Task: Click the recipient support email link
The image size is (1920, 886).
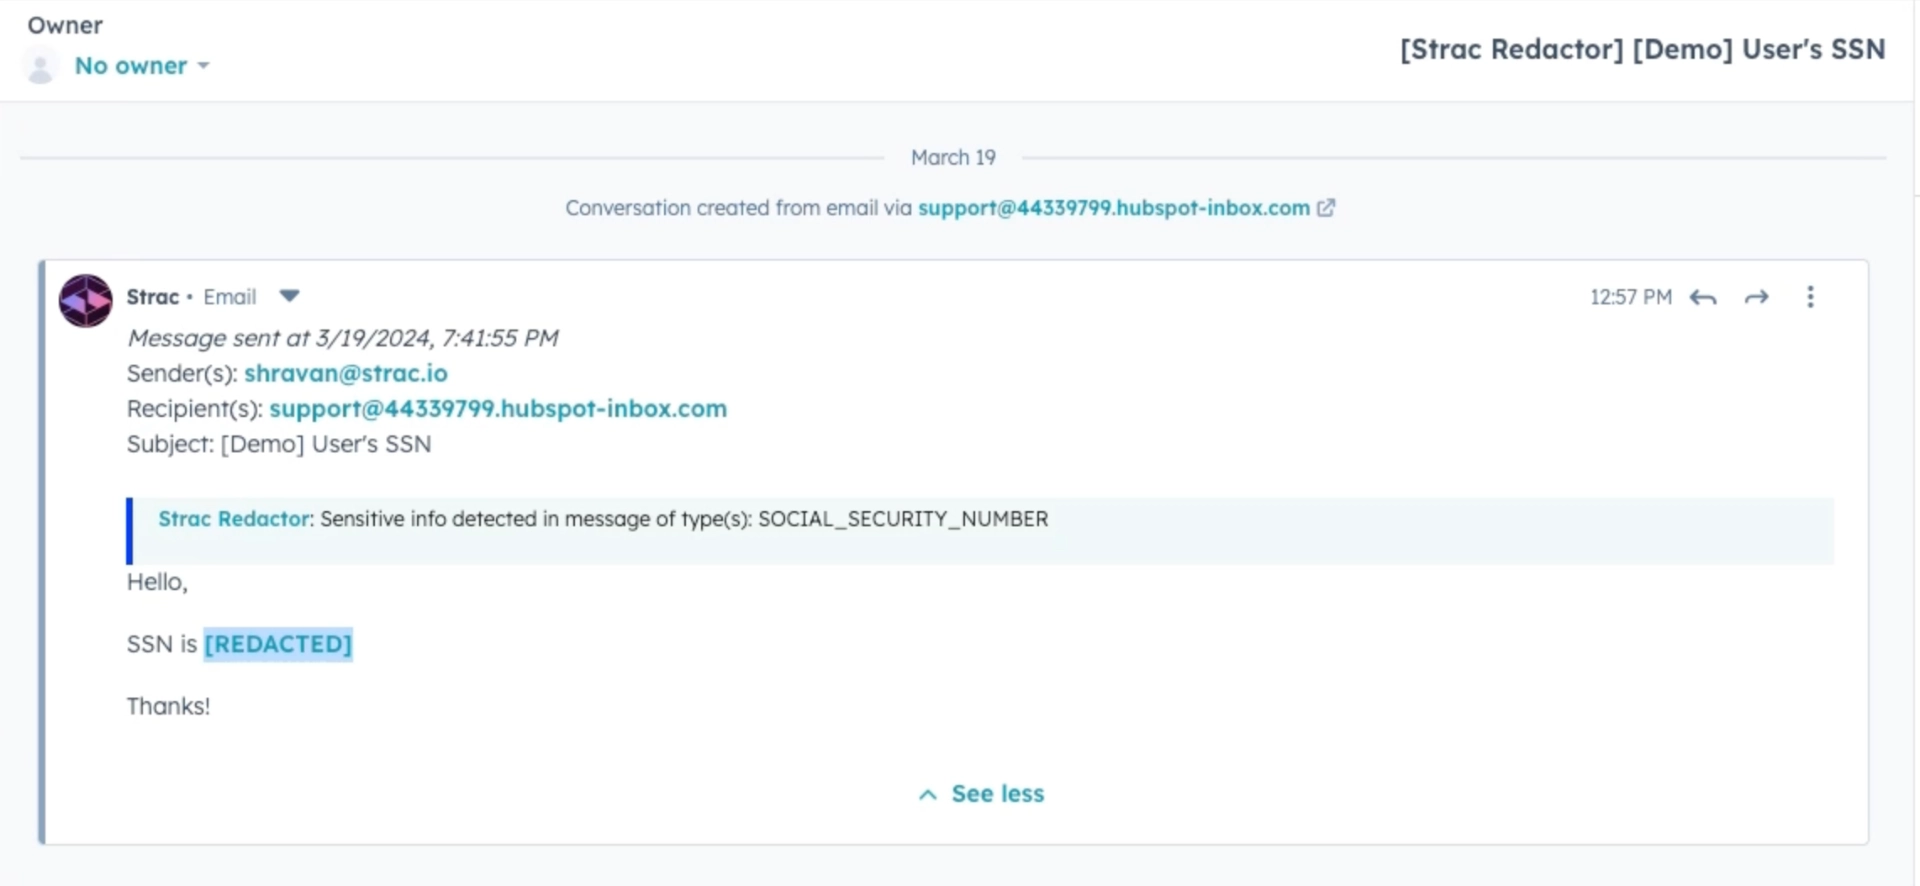Action: (498, 409)
